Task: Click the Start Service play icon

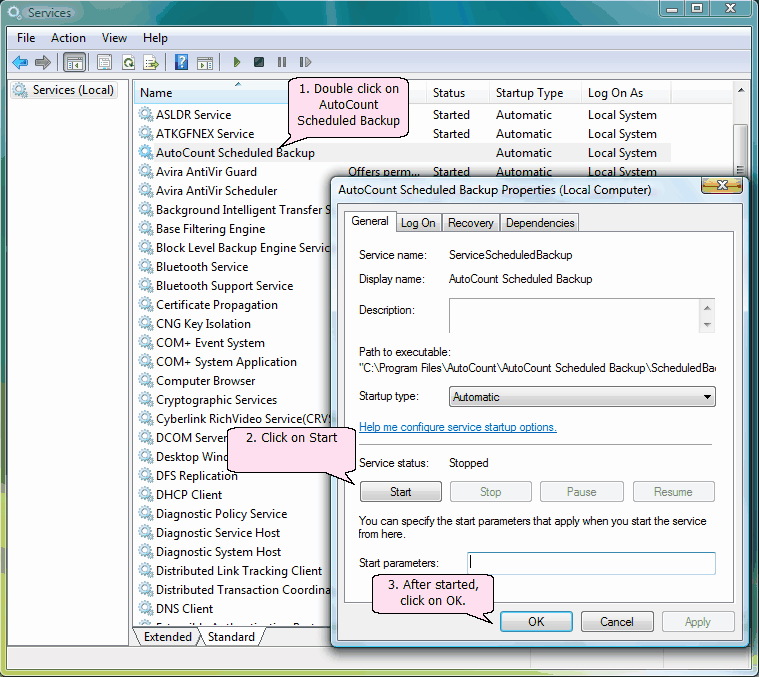Action: [237, 62]
